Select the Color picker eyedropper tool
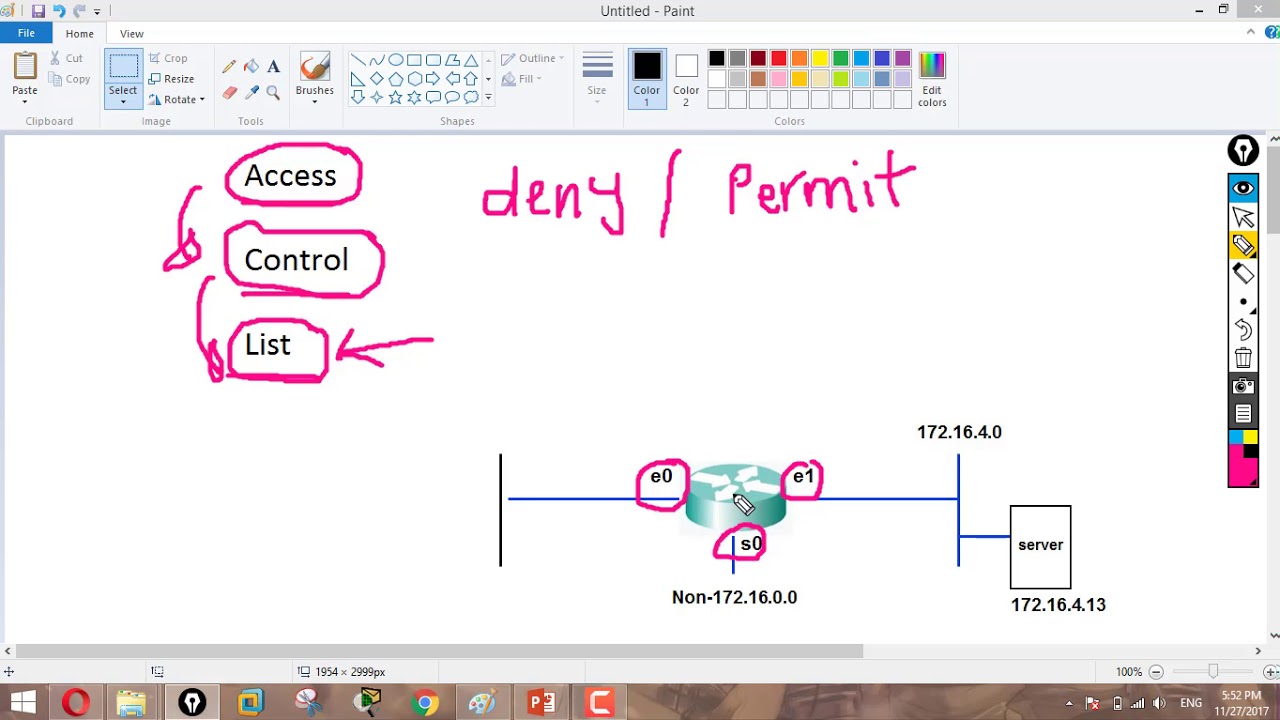The width and height of the screenshot is (1280, 720). click(x=251, y=93)
